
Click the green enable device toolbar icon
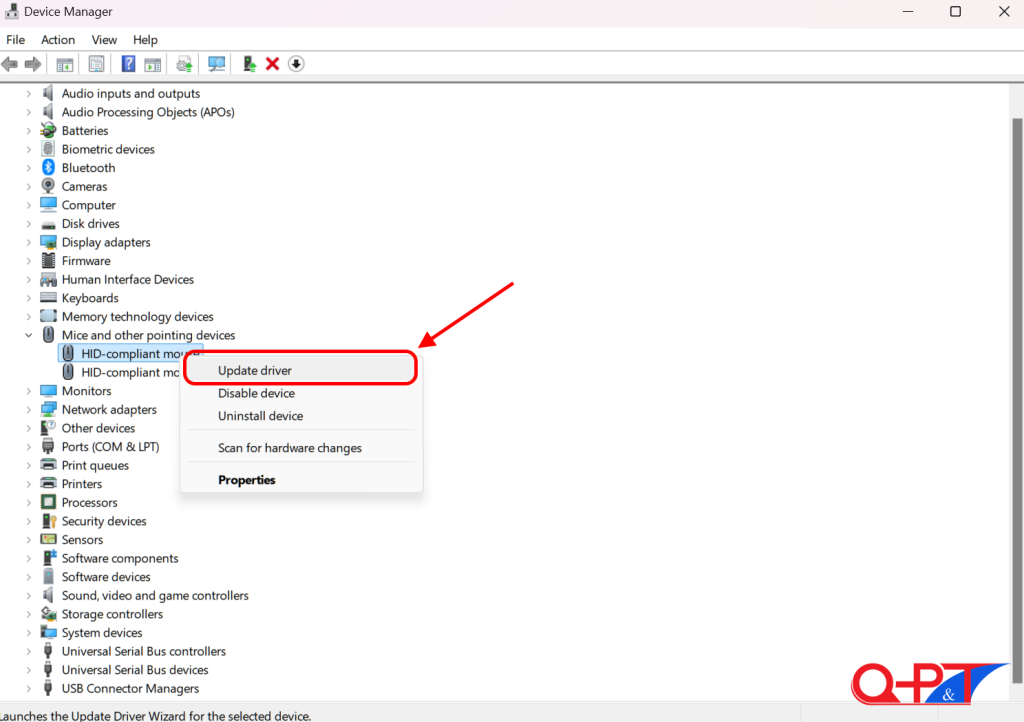249,64
